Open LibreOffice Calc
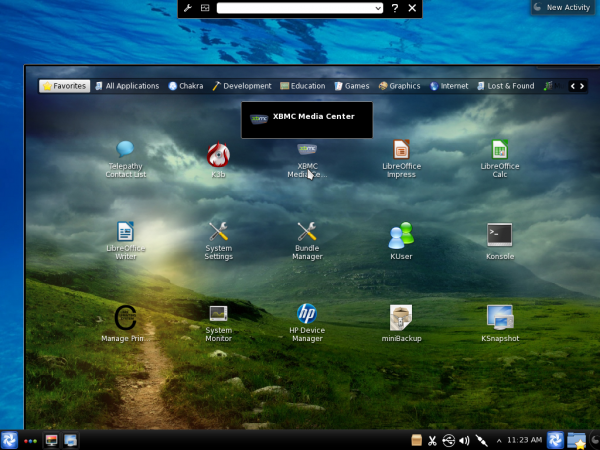Image resolution: width=600 pixels, height=450 pixels. 500,159
